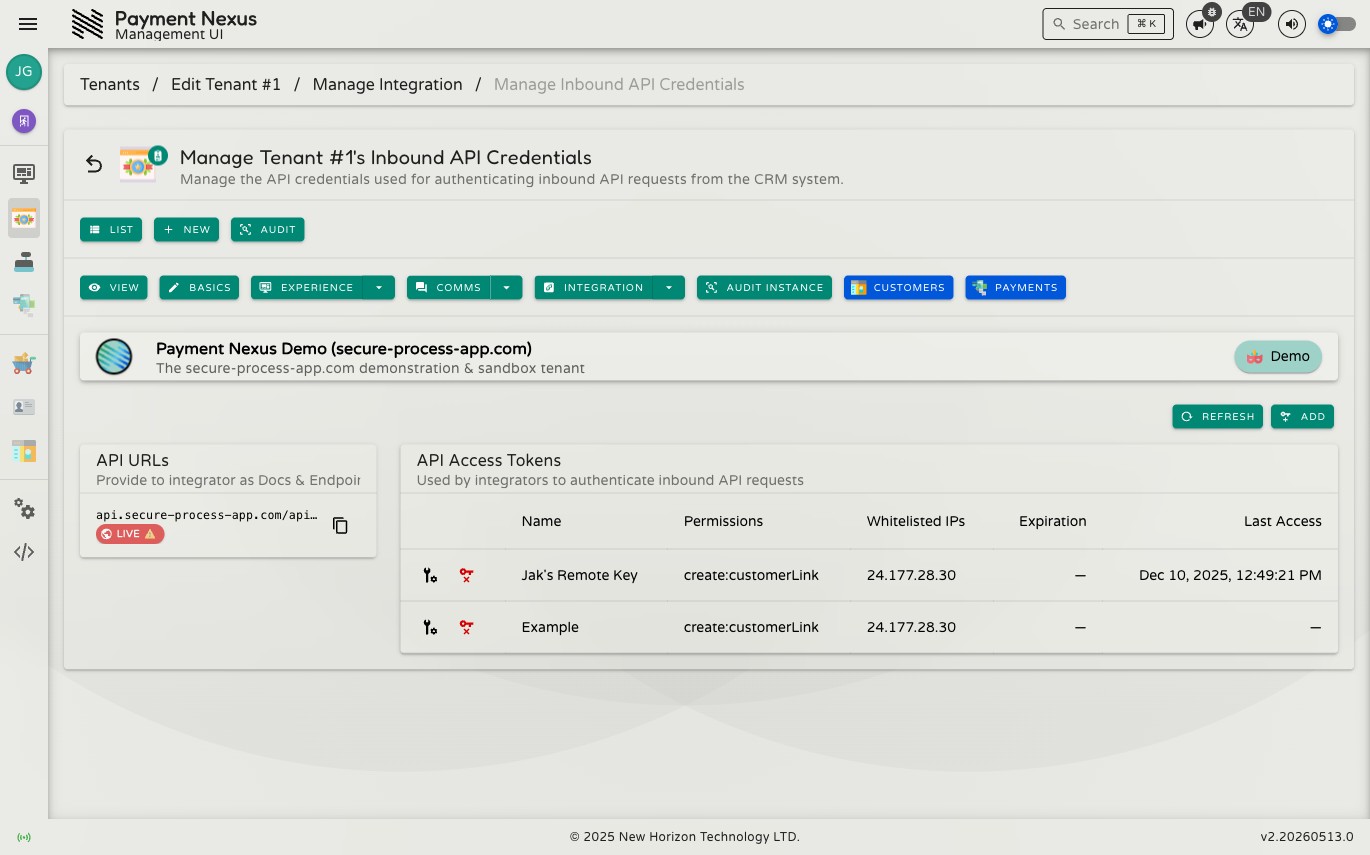Select the Example token name

(550, 627)
